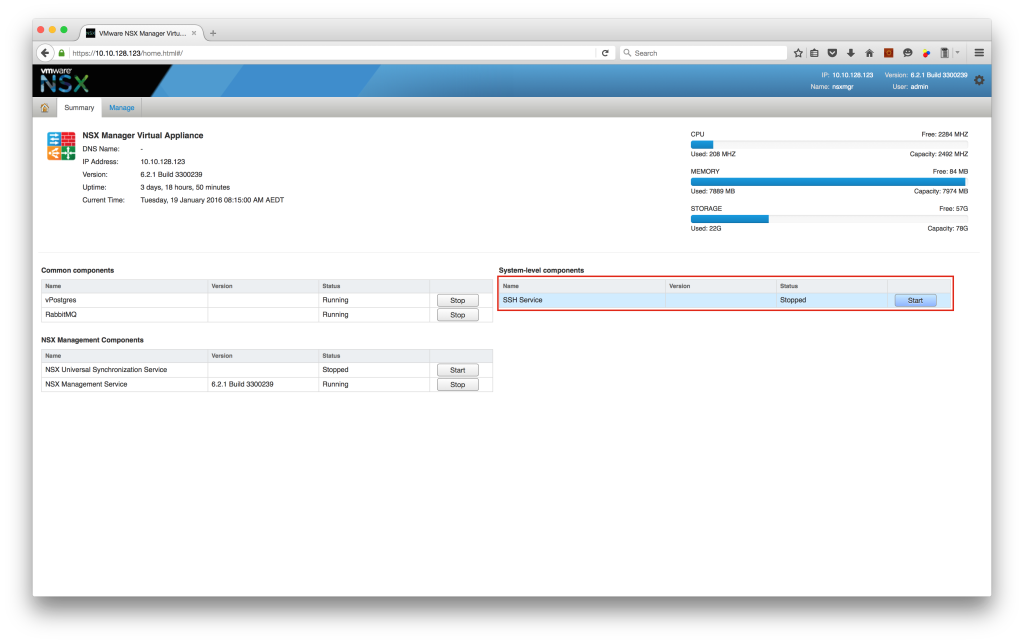Viewport: 1024px width, 643px height.
Task: Start NSX Universal Synchronization Service
Action: point(457,370)
